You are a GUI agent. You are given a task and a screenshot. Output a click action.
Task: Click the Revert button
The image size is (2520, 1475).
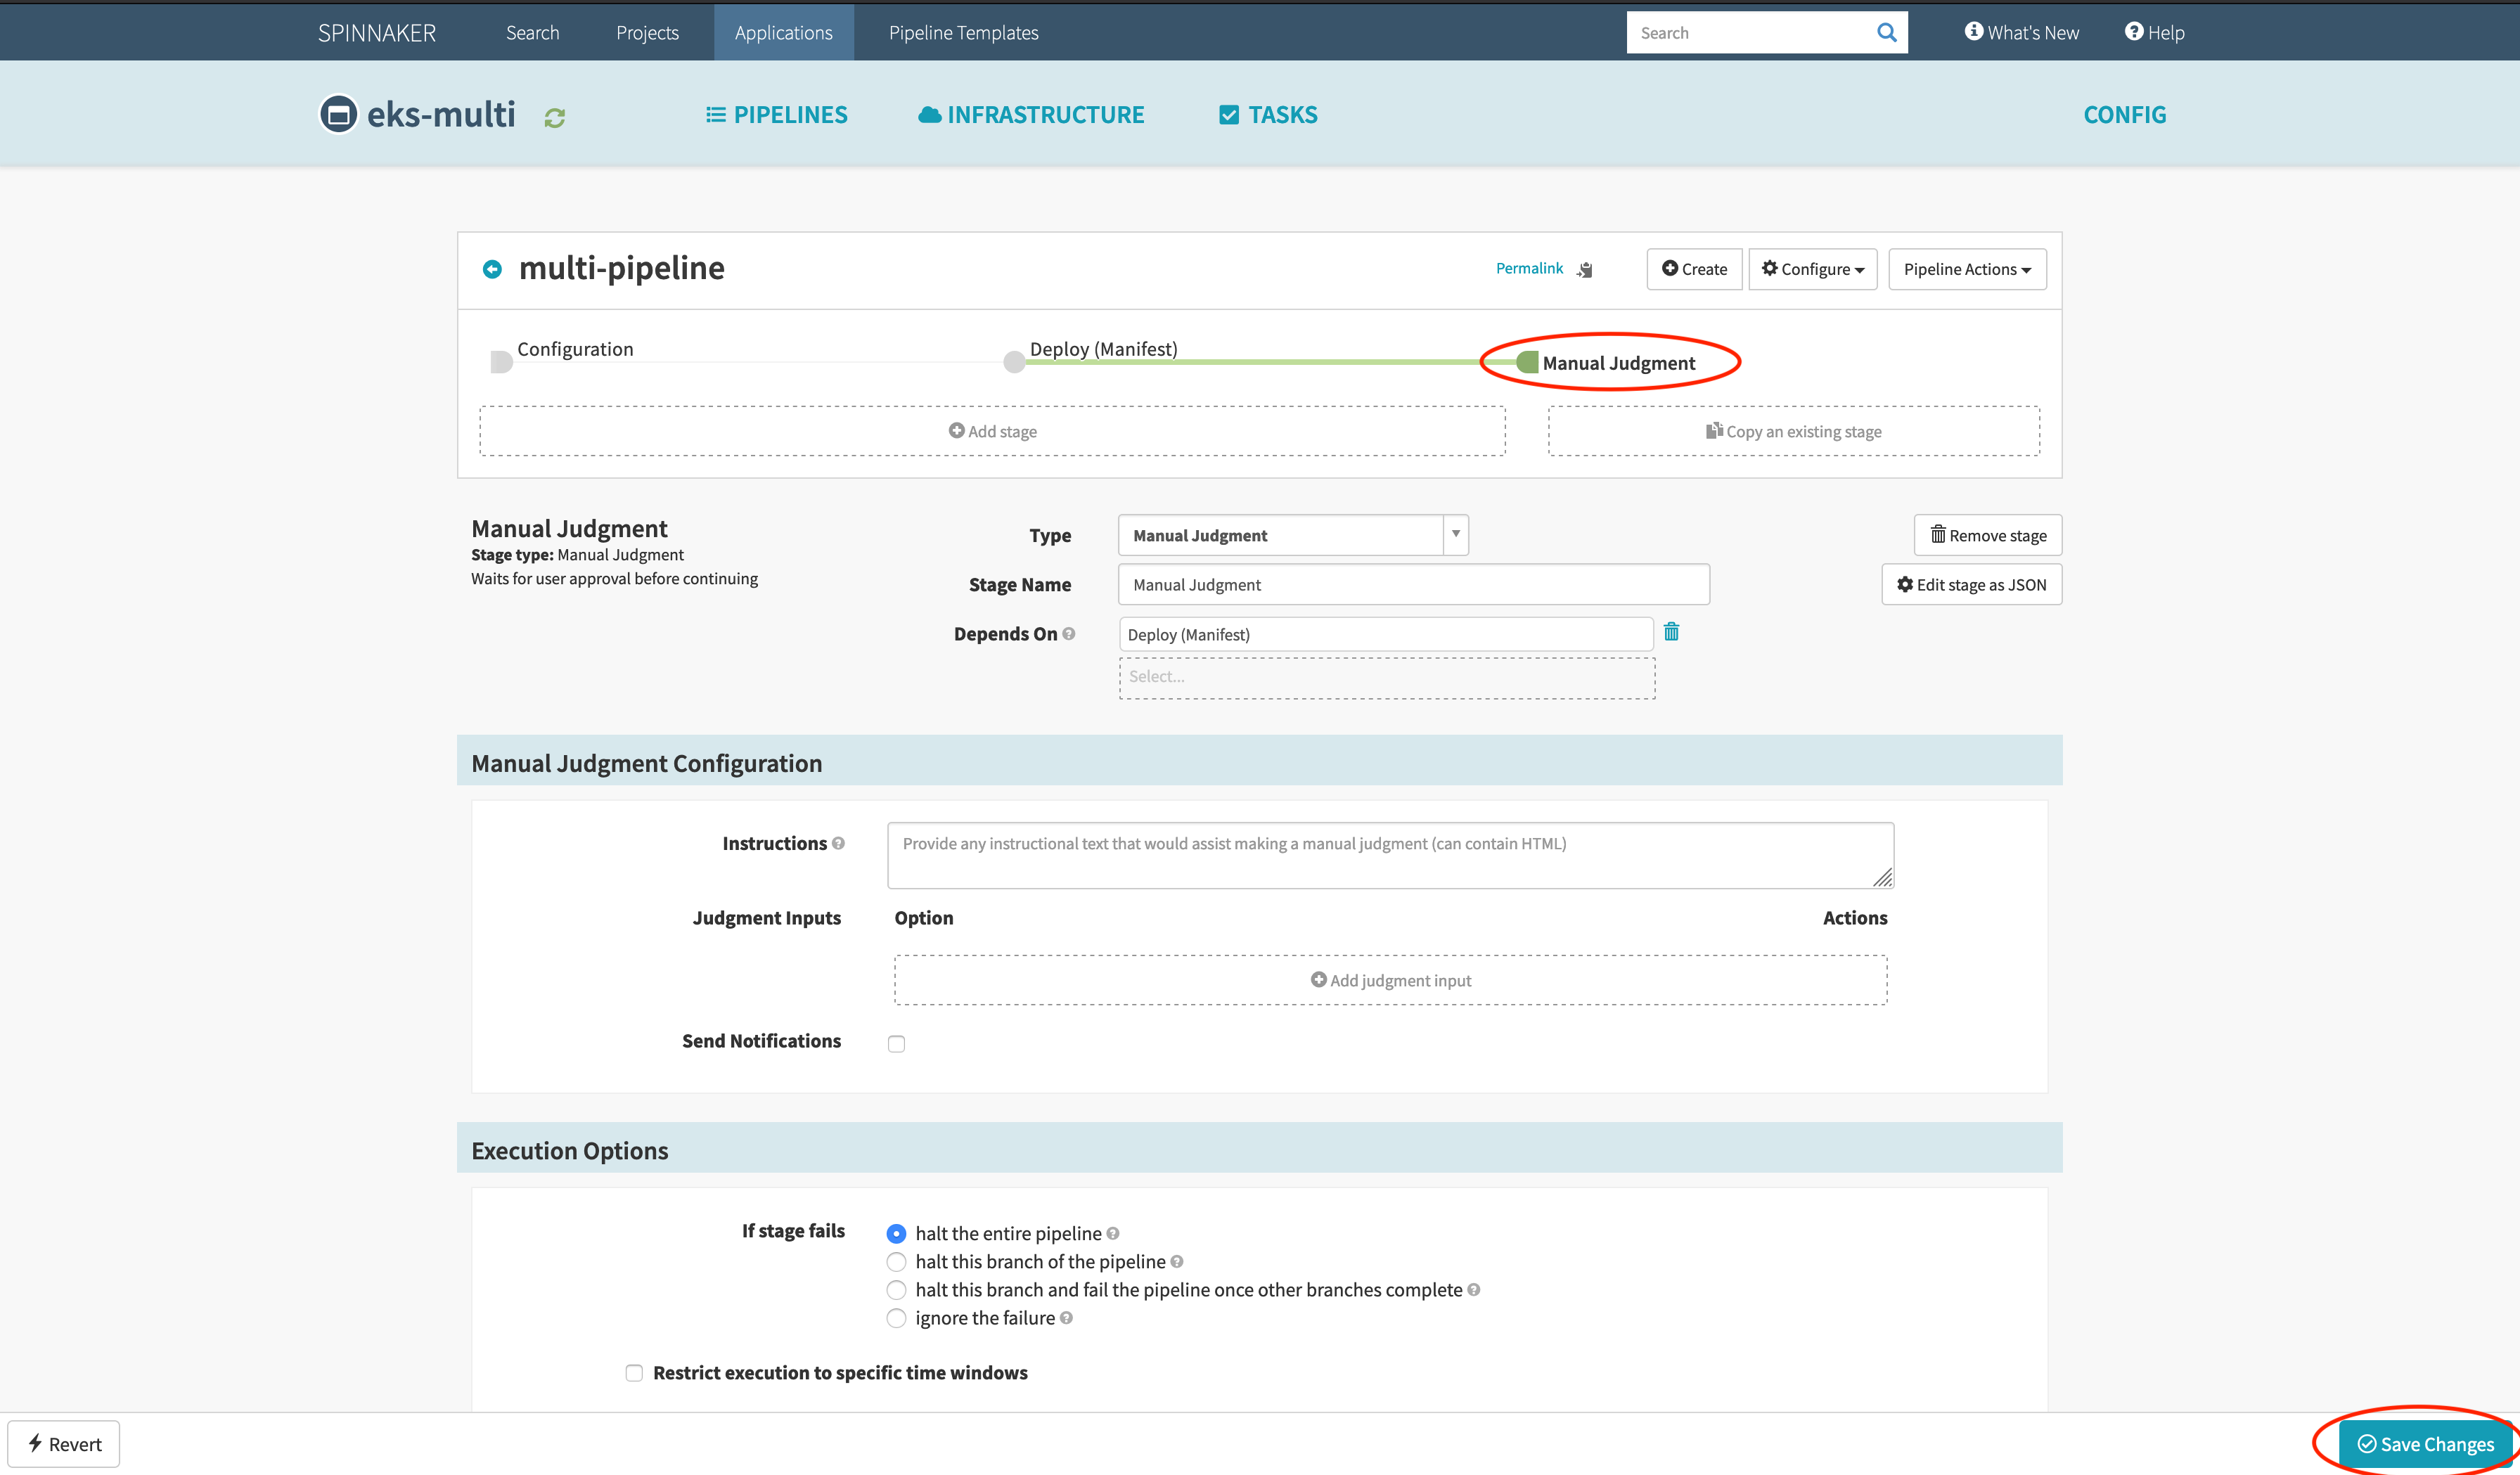64,1443
